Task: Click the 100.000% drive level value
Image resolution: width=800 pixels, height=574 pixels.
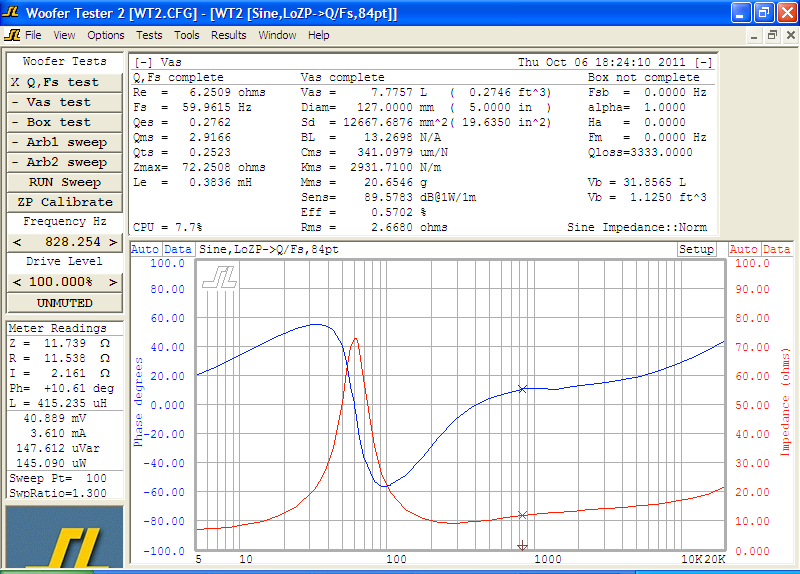Action: coord(61,282)
